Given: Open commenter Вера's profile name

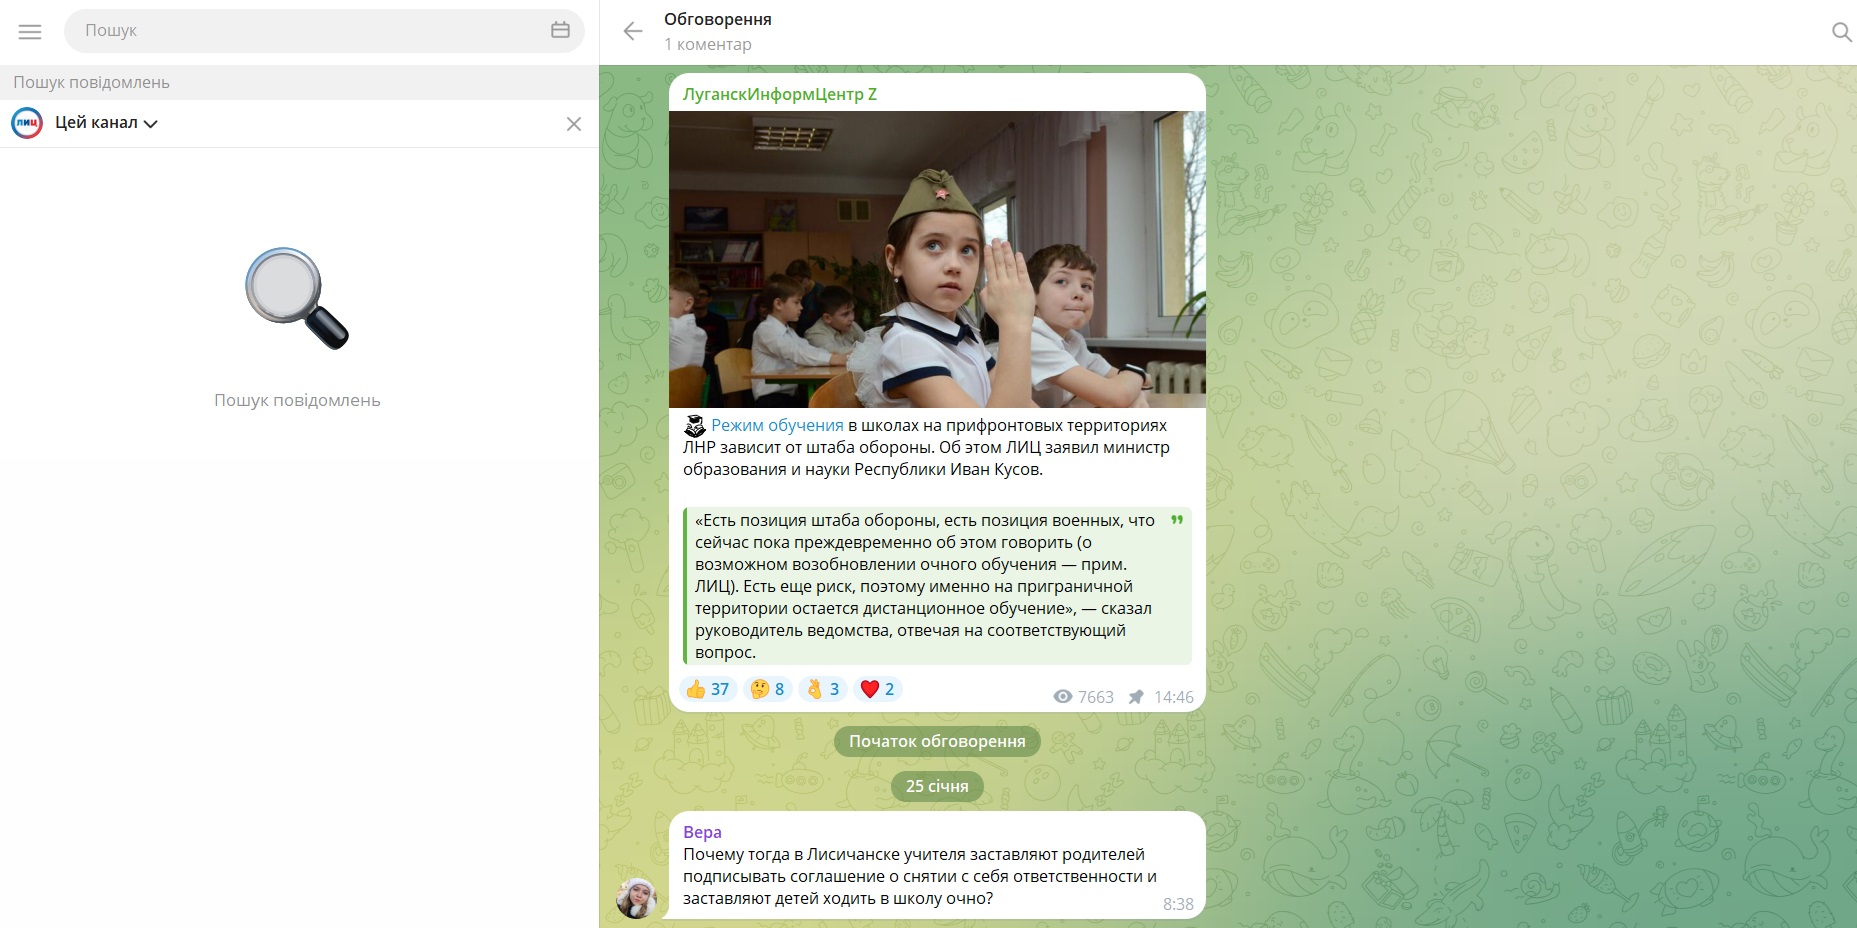Looking at the screenshot, I should [x=702, y=832].
